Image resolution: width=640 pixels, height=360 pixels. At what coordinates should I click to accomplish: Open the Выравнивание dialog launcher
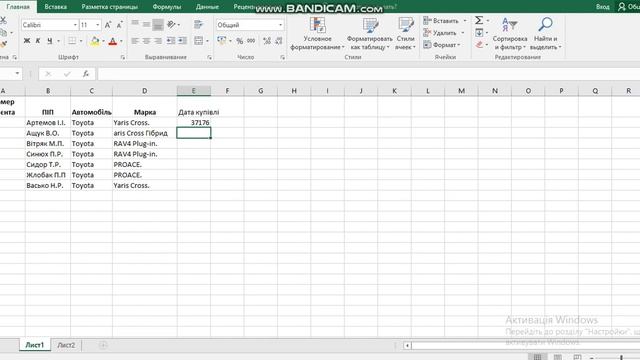pos(209,58)
